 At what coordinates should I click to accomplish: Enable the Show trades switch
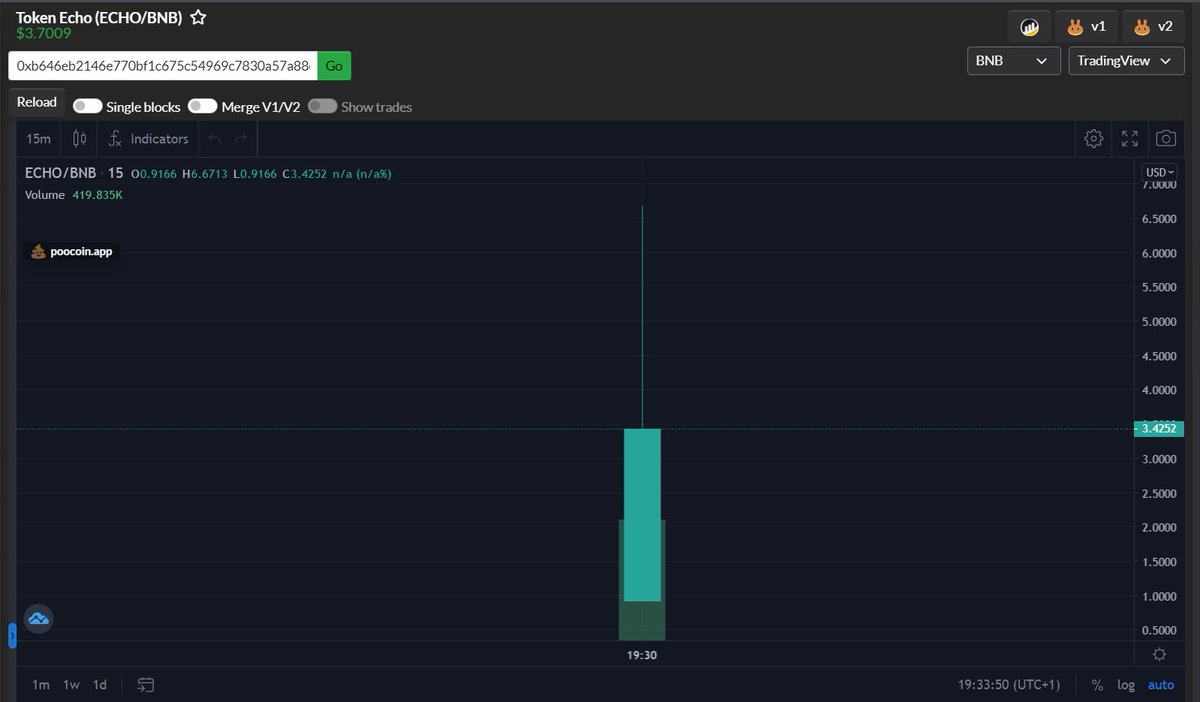tap(322, 106)
